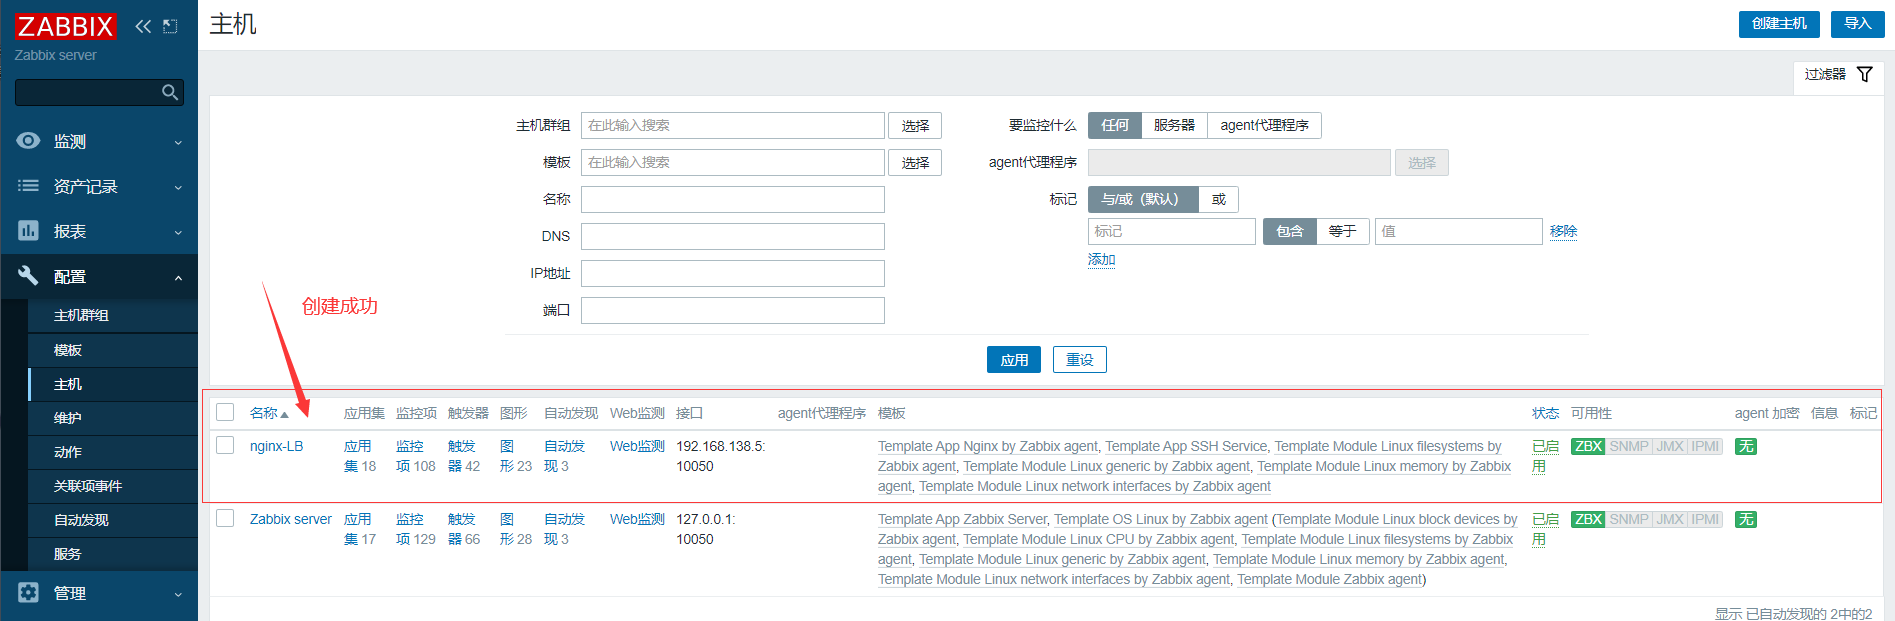Click the 重设 filter button
The image size is (1895, 621).
coord(1080,360)
